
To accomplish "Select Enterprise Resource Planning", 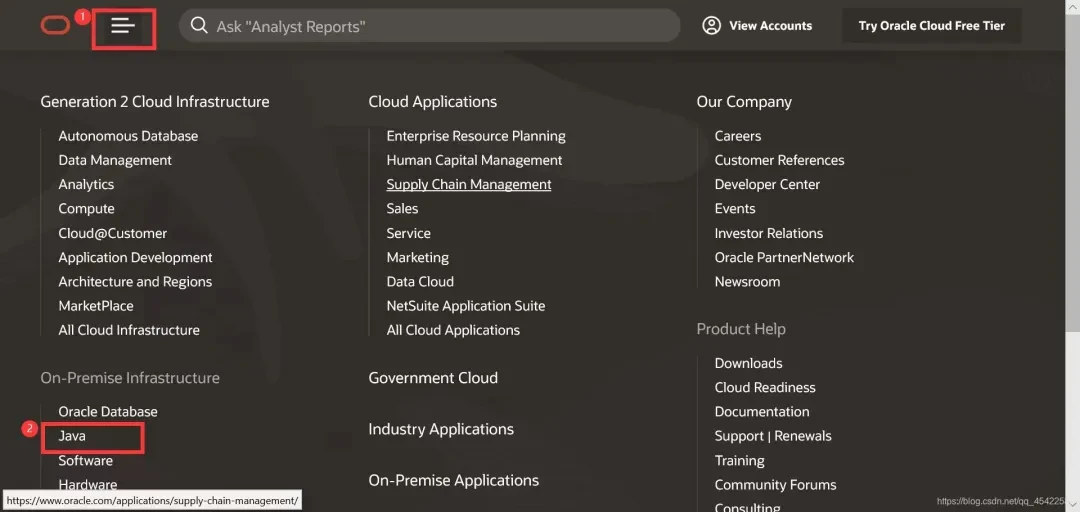I will pos(476,136).
